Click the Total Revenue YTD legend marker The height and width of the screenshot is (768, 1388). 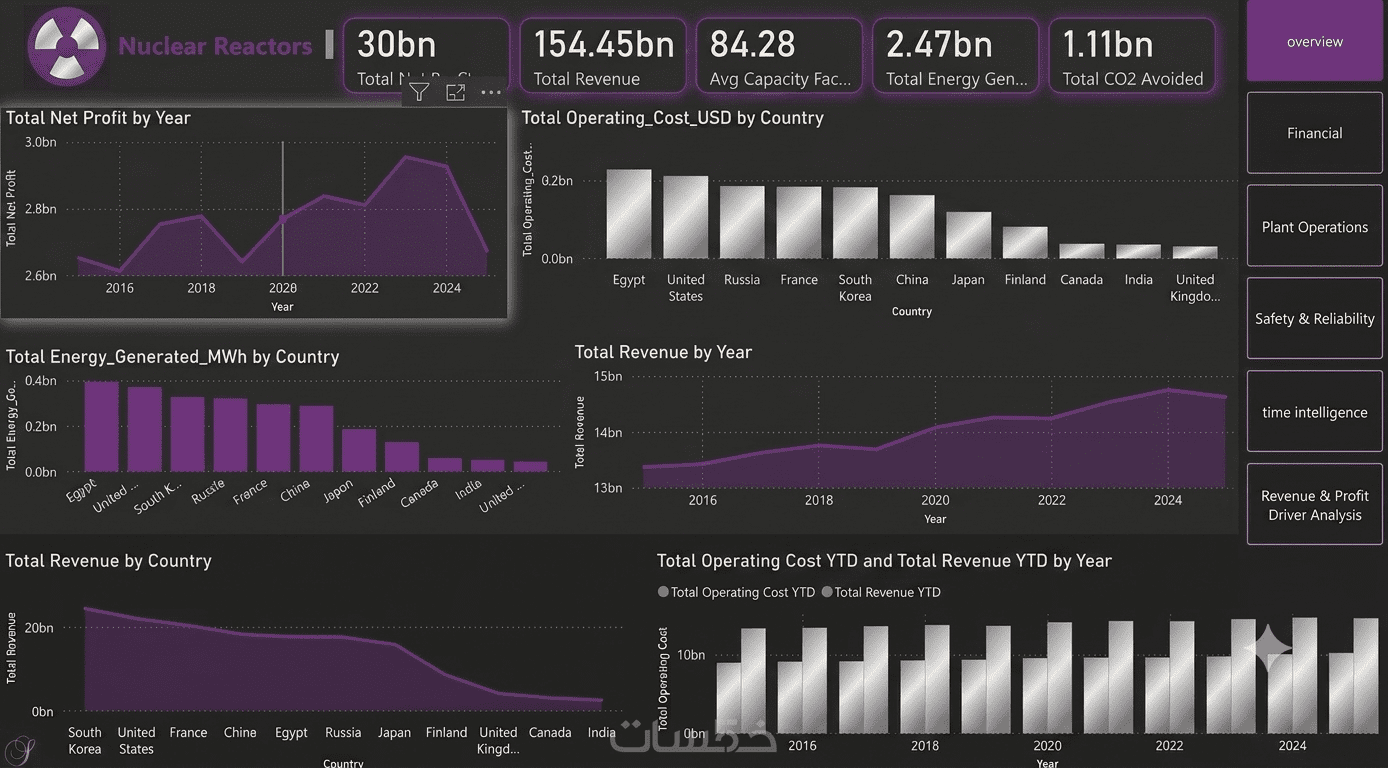point(827,592)
